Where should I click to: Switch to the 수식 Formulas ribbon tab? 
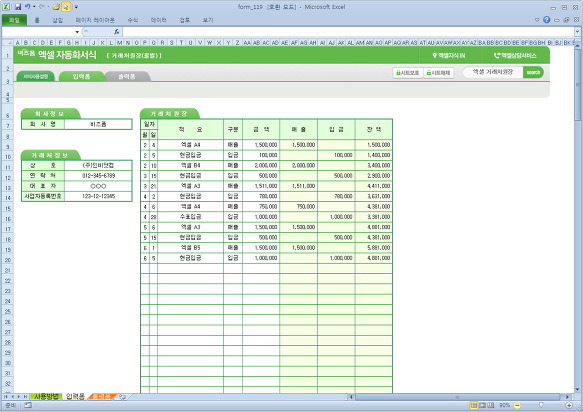[x=133, y=20]
